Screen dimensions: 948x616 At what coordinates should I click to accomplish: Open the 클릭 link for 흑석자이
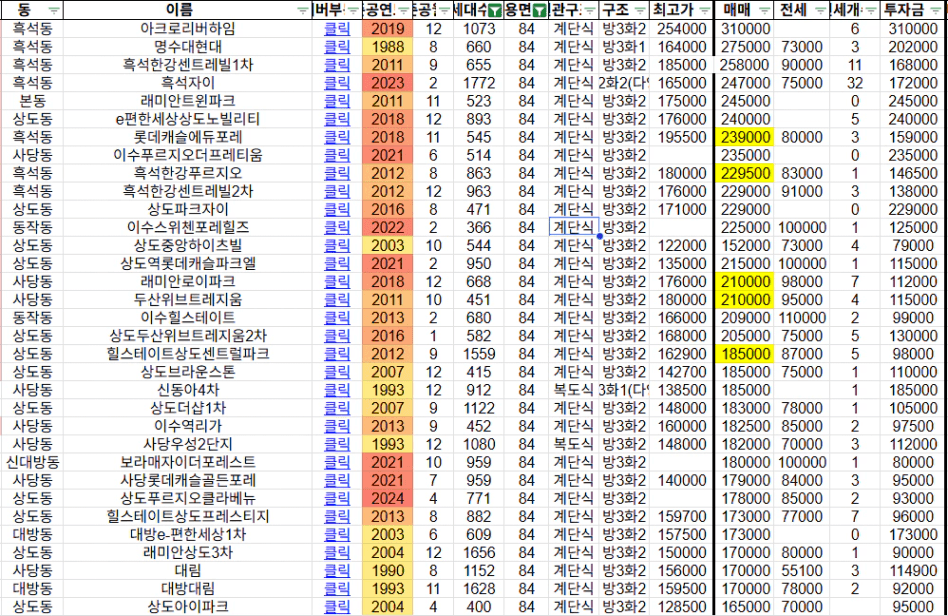pyautogui.click(x=337, y=82)
